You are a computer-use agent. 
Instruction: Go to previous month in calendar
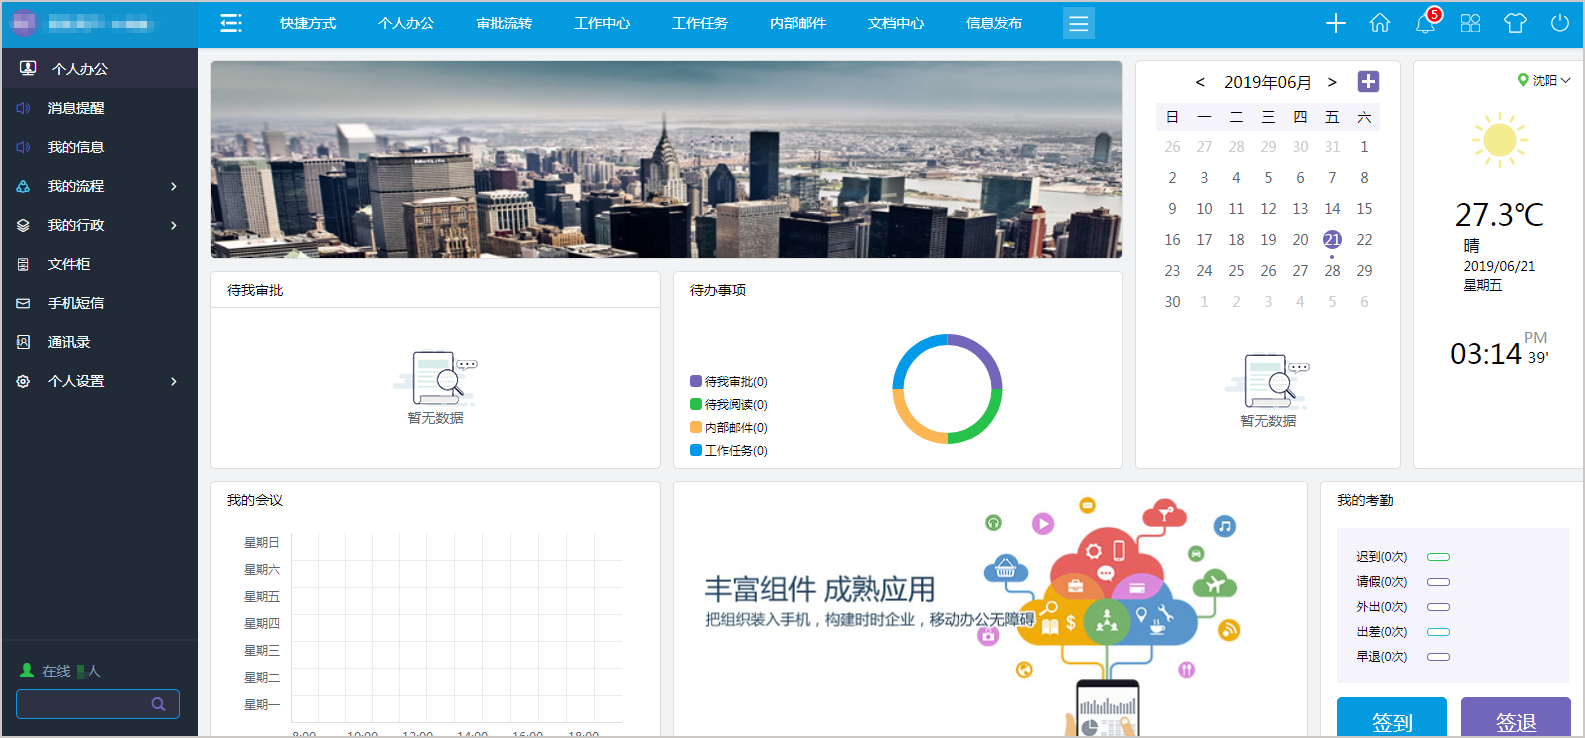point(1200,82)
